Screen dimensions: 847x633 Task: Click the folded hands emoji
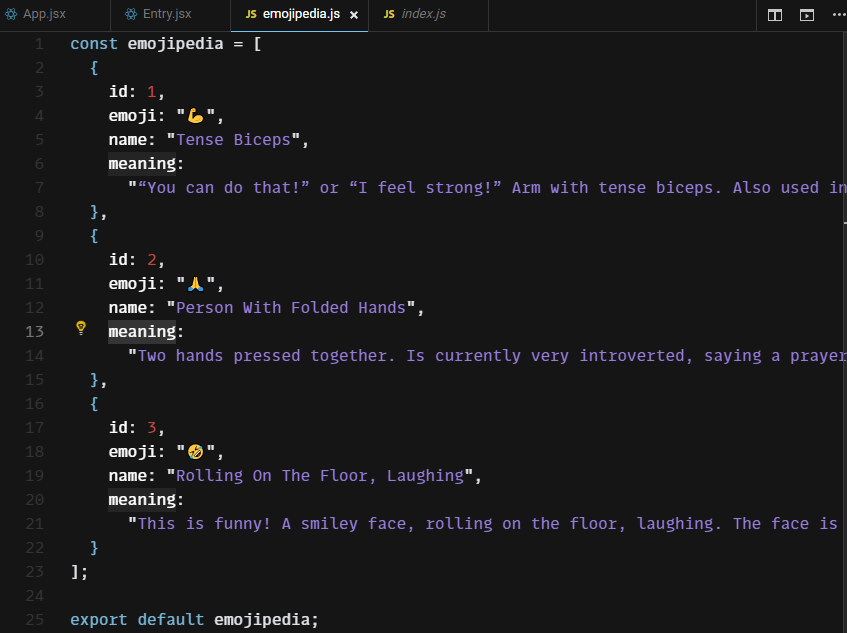pos(196,284)
